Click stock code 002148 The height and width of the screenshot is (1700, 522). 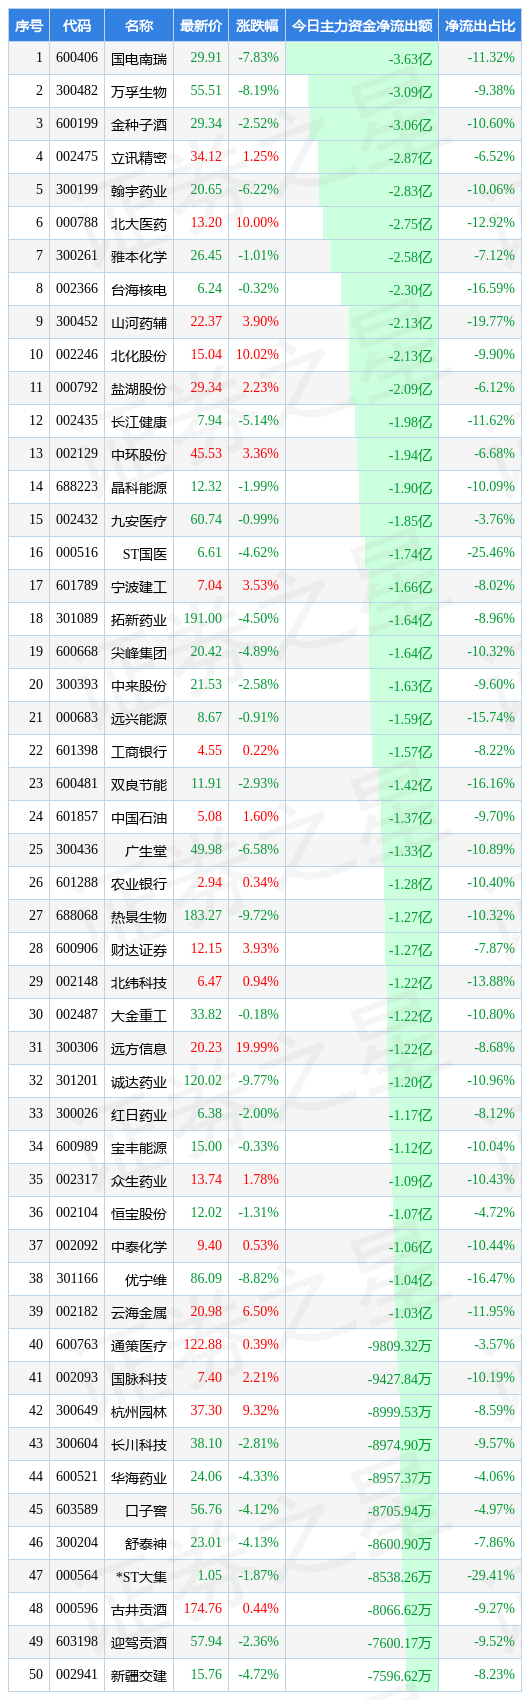point(77,982)
